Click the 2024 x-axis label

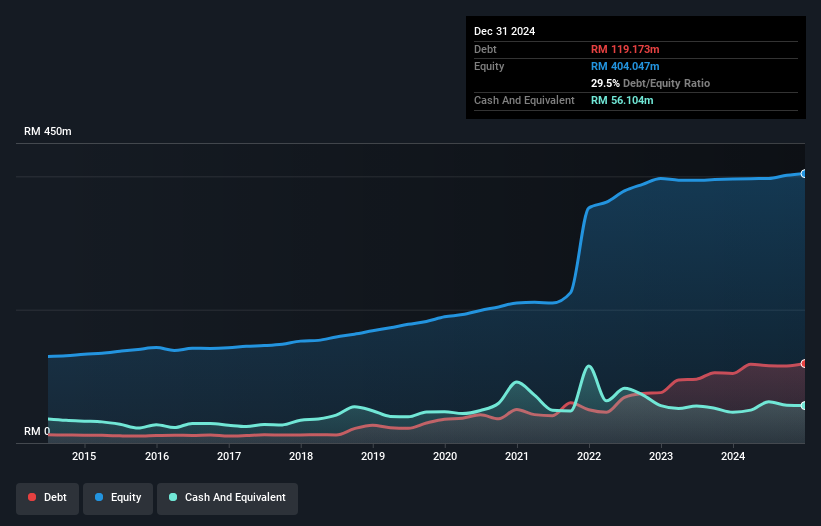(x=733, y=456)
